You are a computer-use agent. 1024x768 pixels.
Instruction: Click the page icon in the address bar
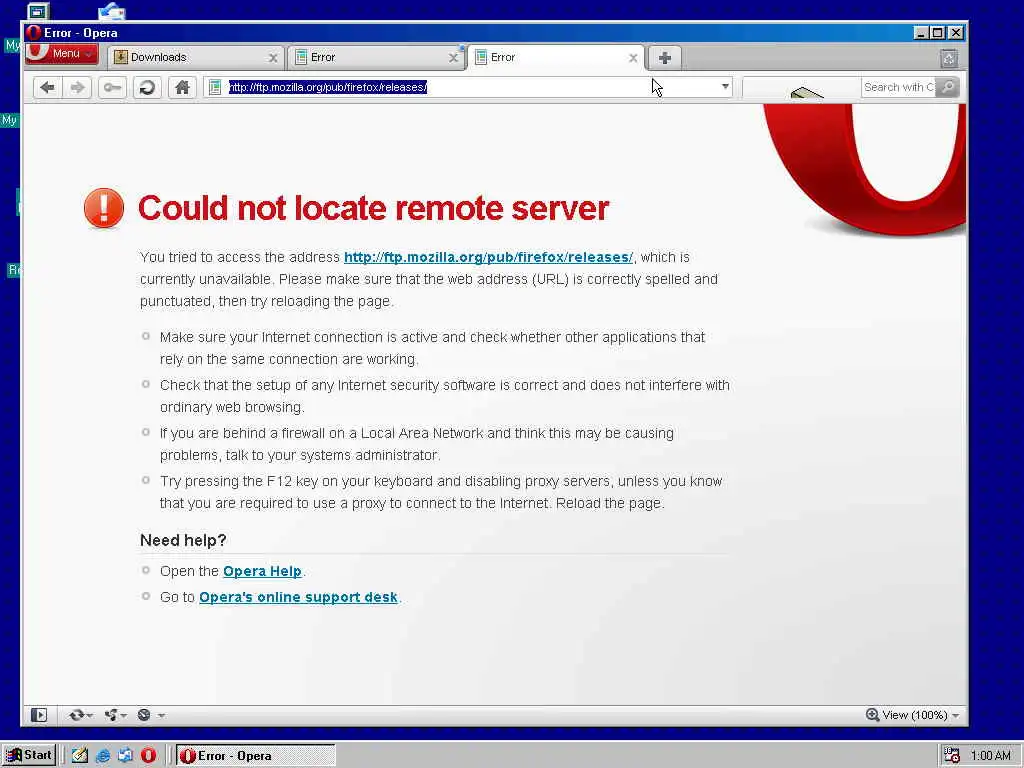pos(215,87)
